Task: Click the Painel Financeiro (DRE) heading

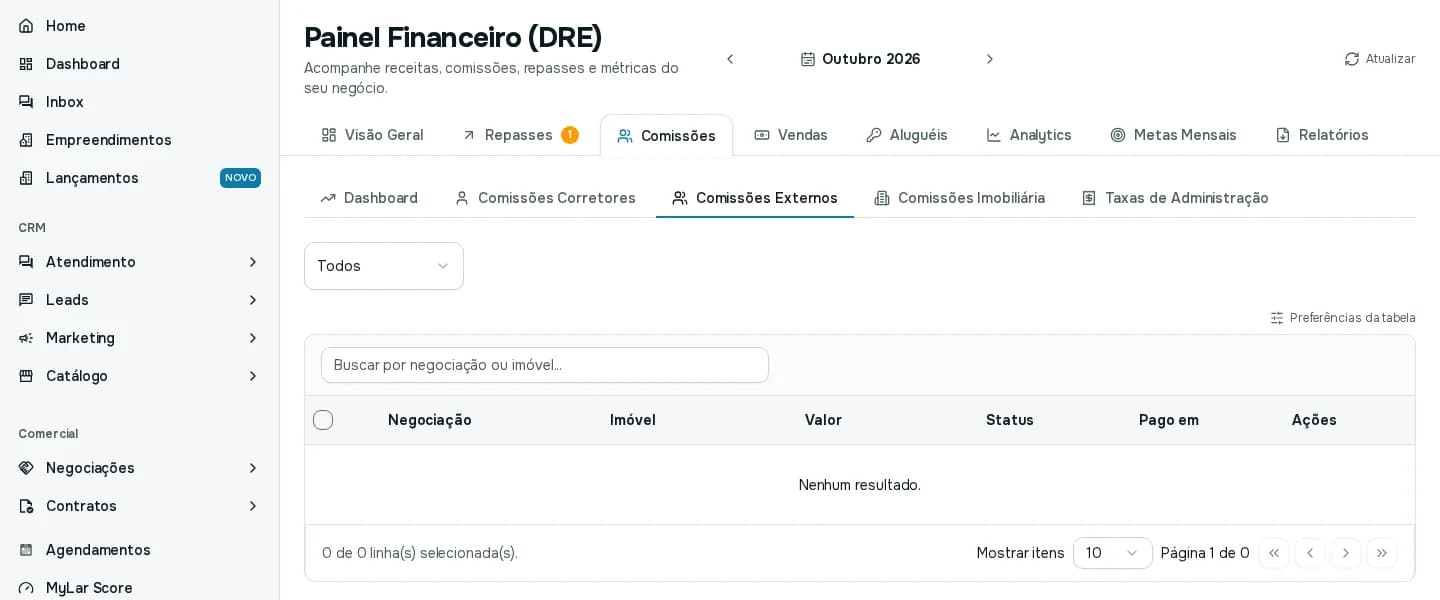Action: coord(453,37)
